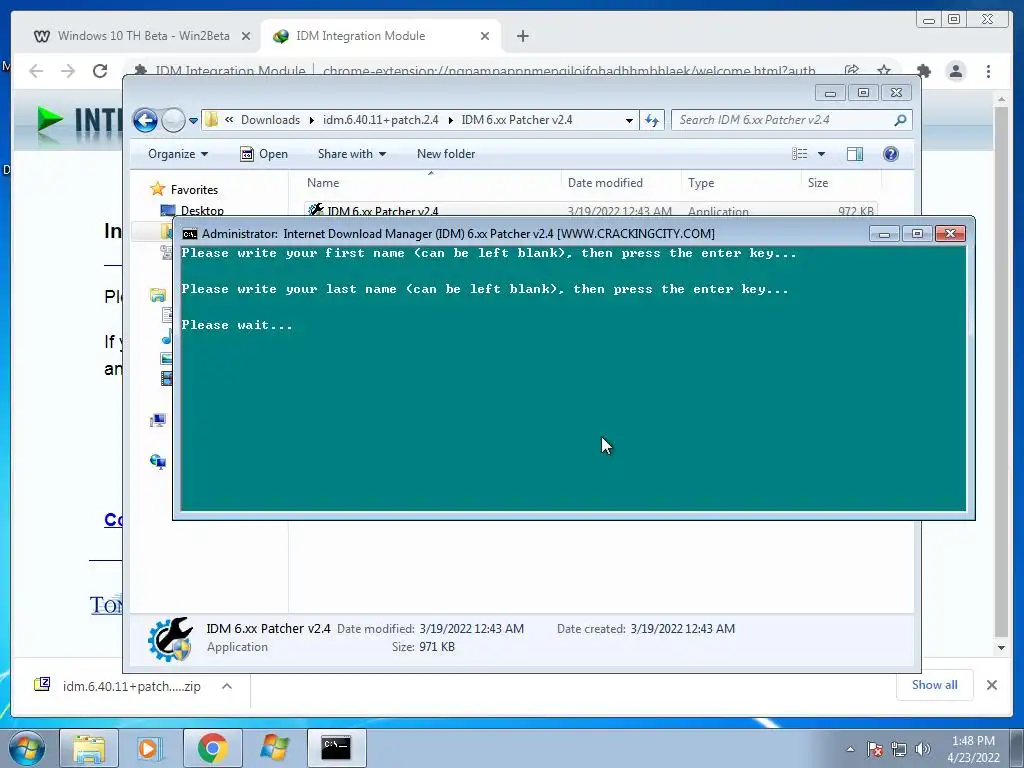Image resolution: width=1024 pixels, height=768 pixels.
Task: Click Network icon in navigation pane
Action: point(157,462)
